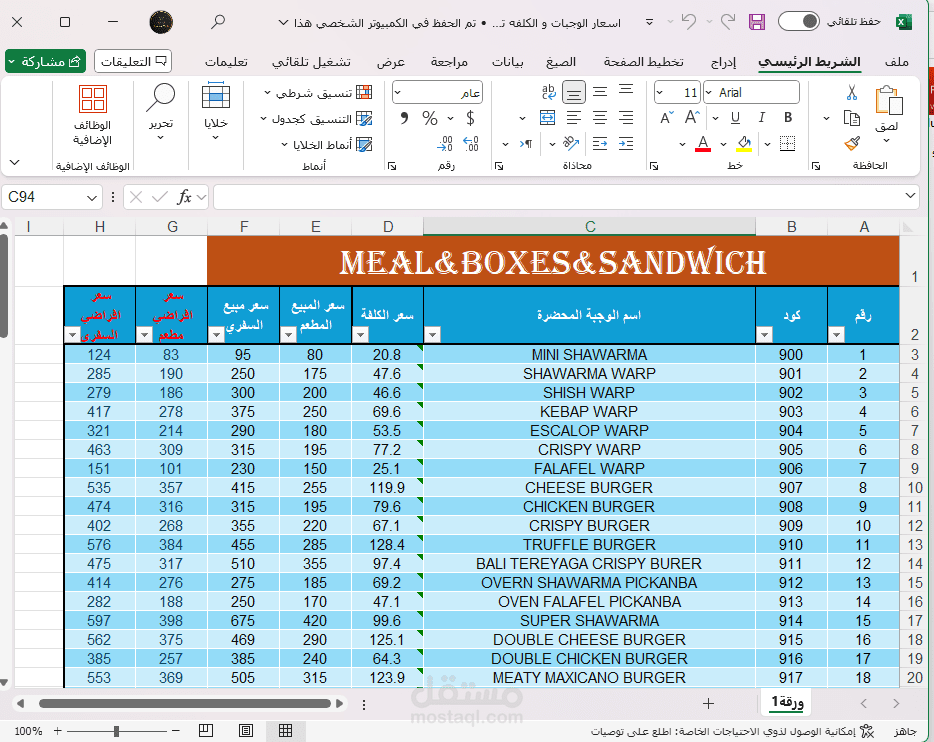The image size is (934, 742).
Task: Open the بيانات Data tab
Action: click(508, 62)
